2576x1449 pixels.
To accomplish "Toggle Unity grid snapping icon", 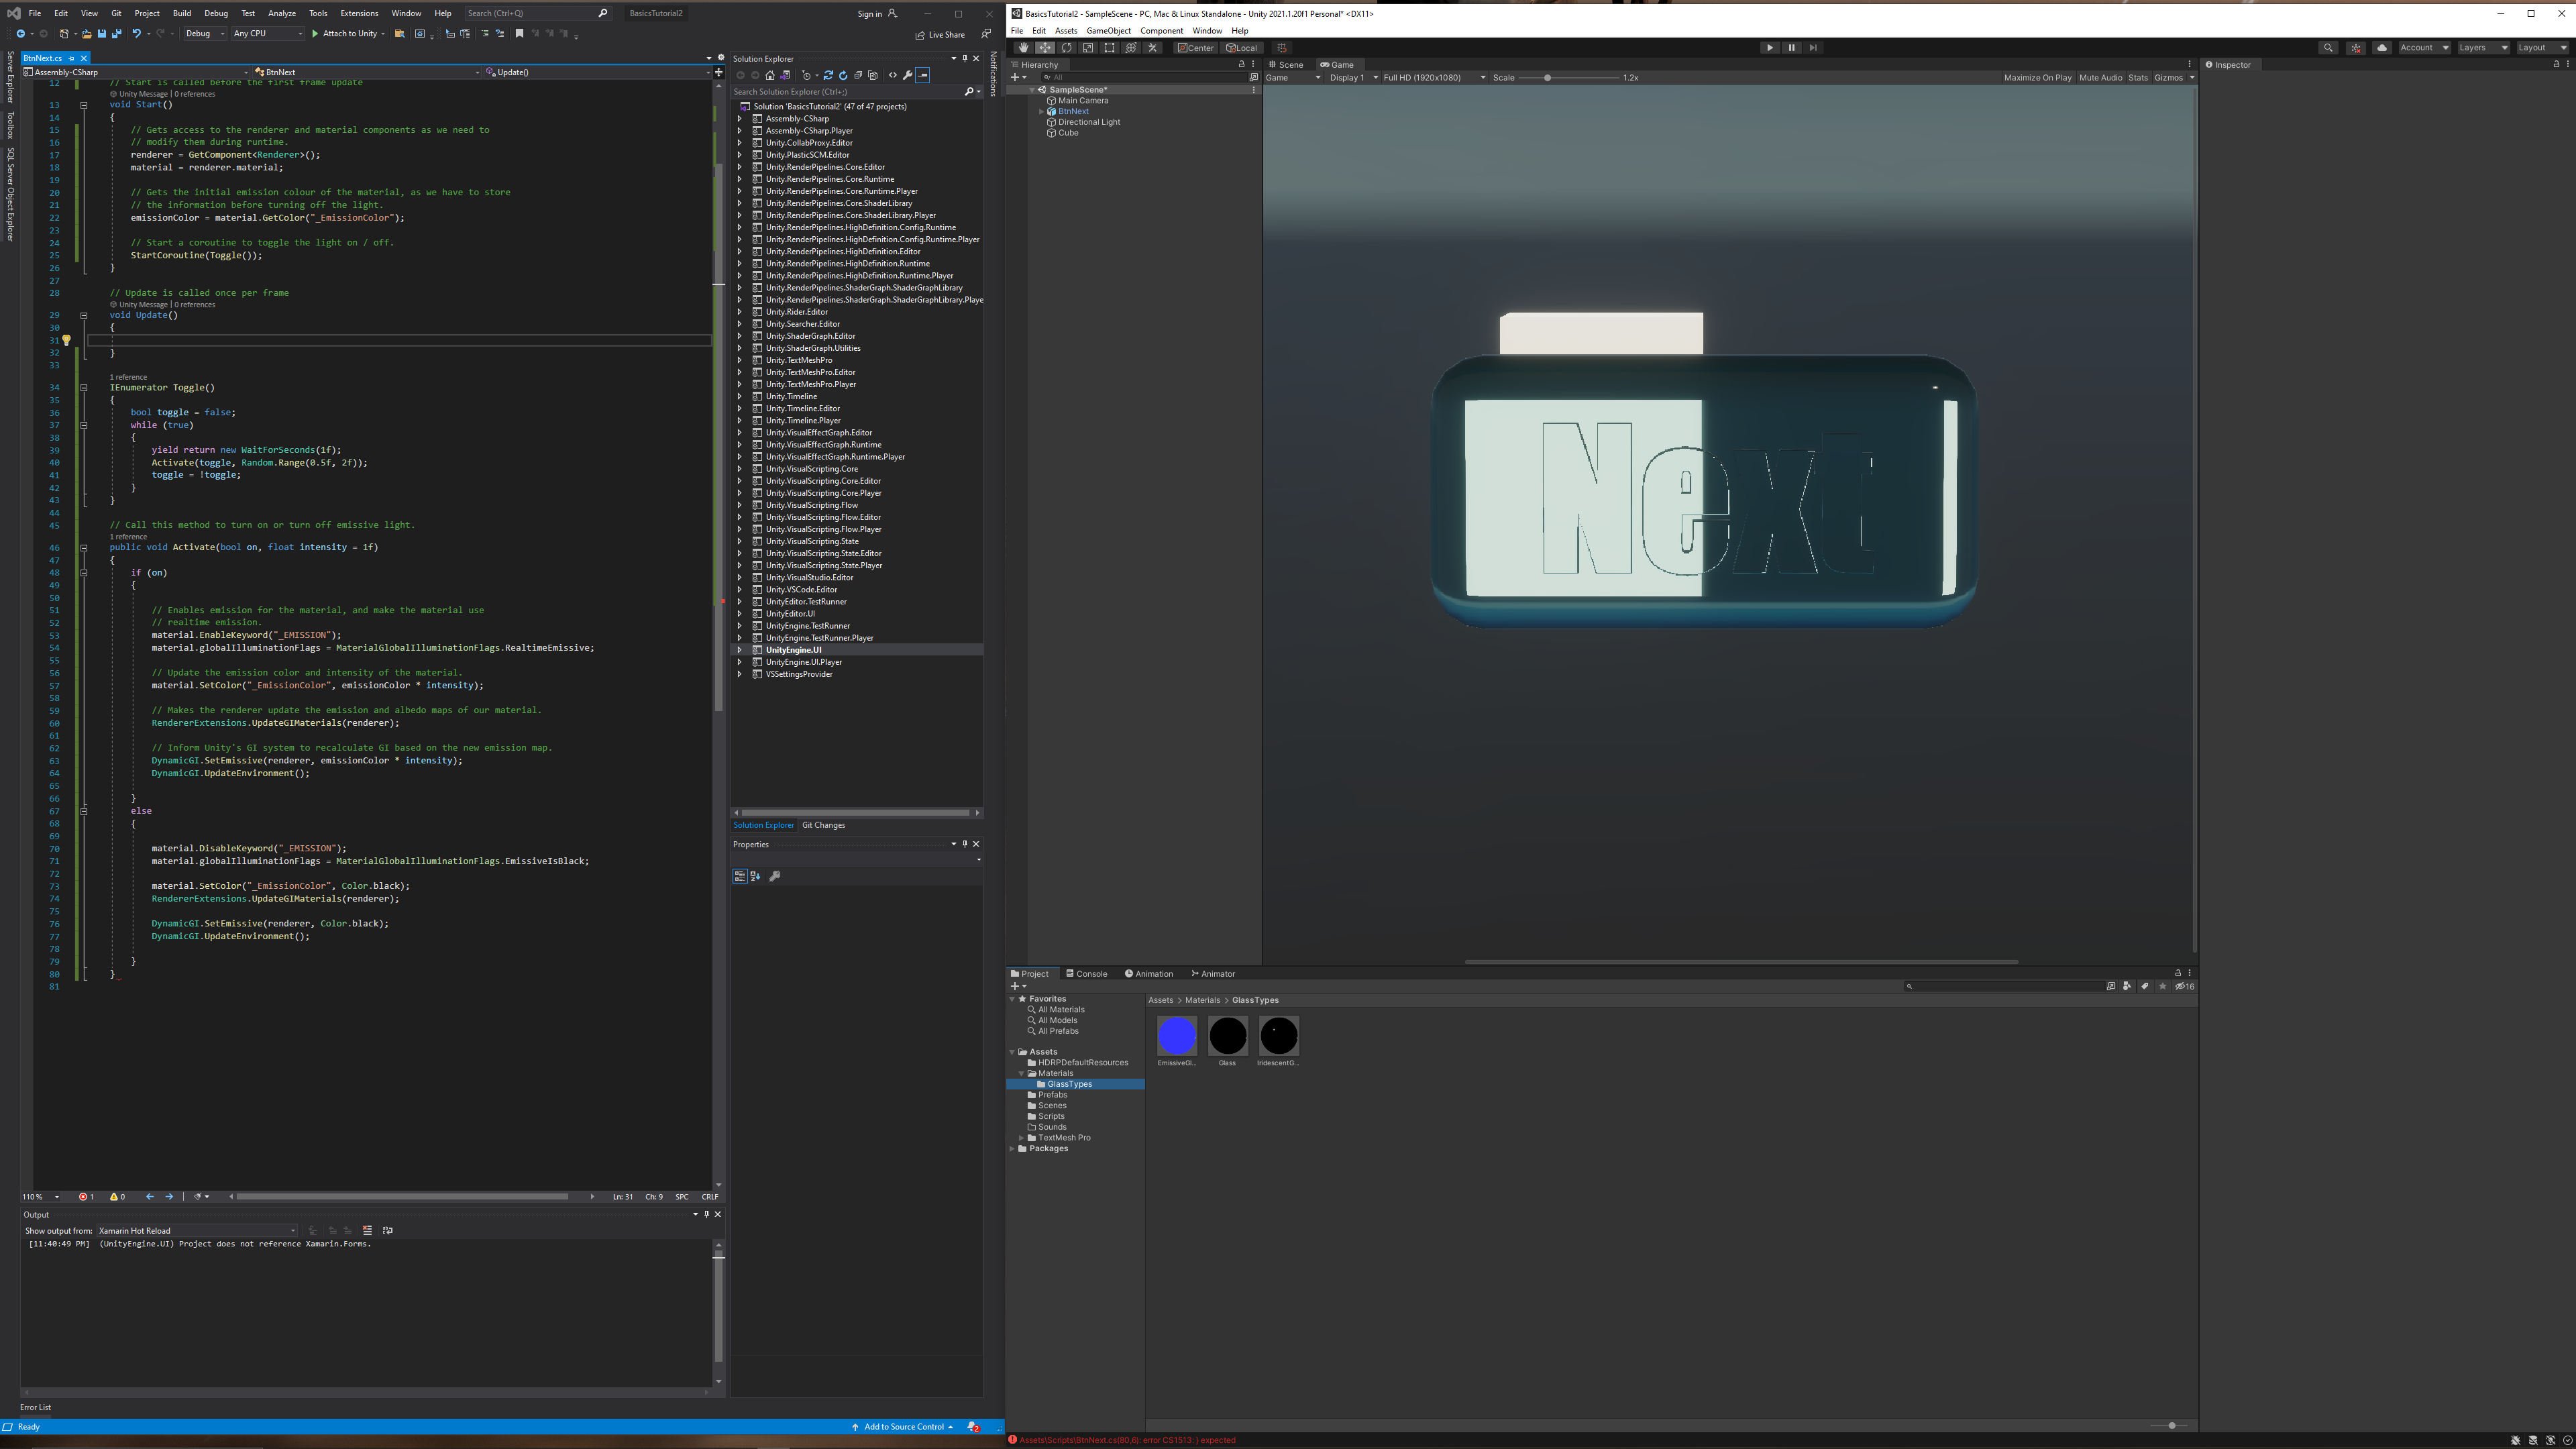I will click(1282, 48).
